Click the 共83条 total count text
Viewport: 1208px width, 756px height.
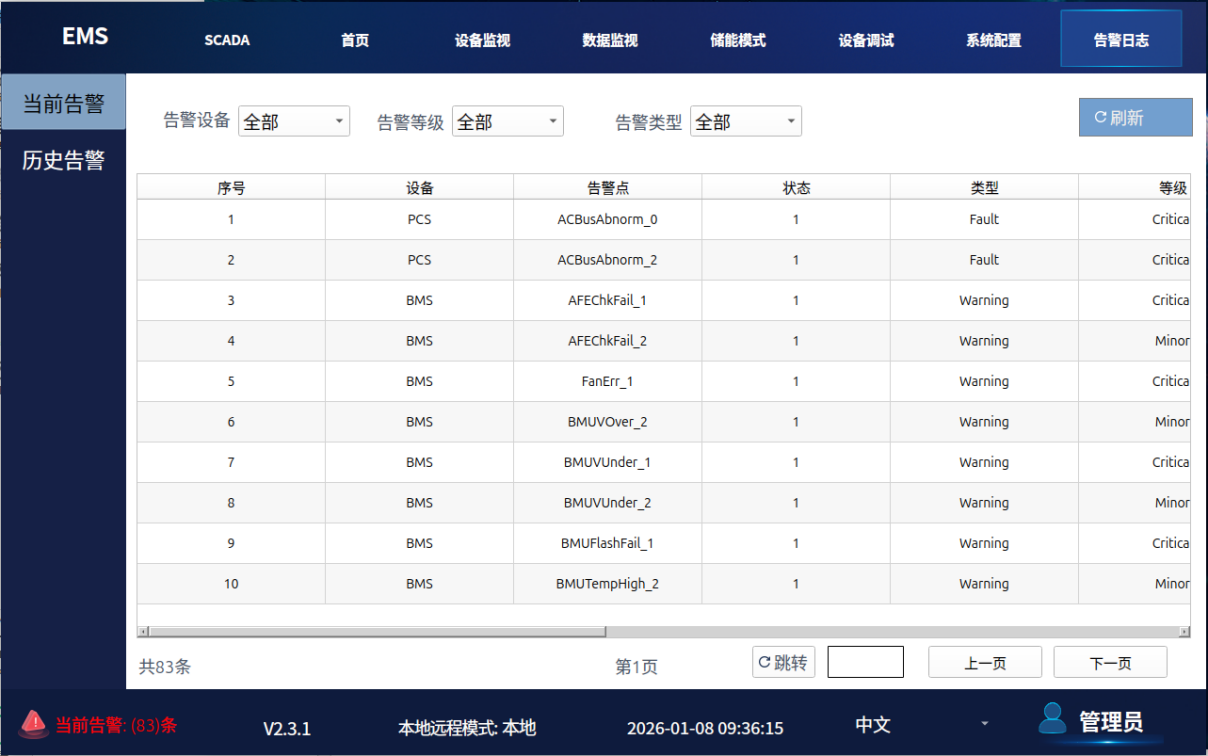pyautogui.click(x=165, y=667)
